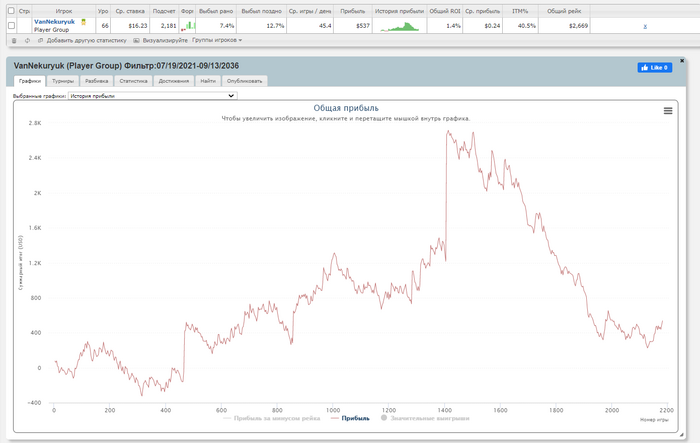Click the 66 level value

click(105, 26)
